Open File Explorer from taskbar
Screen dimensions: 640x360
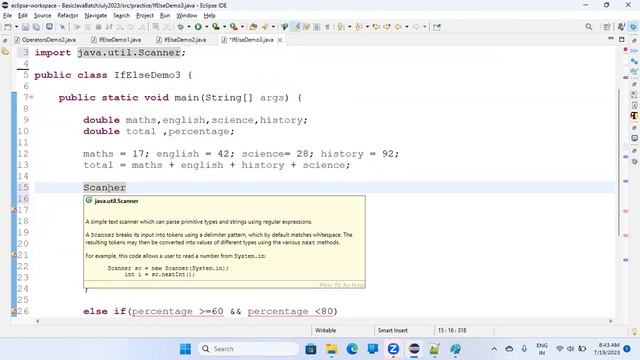331,349
